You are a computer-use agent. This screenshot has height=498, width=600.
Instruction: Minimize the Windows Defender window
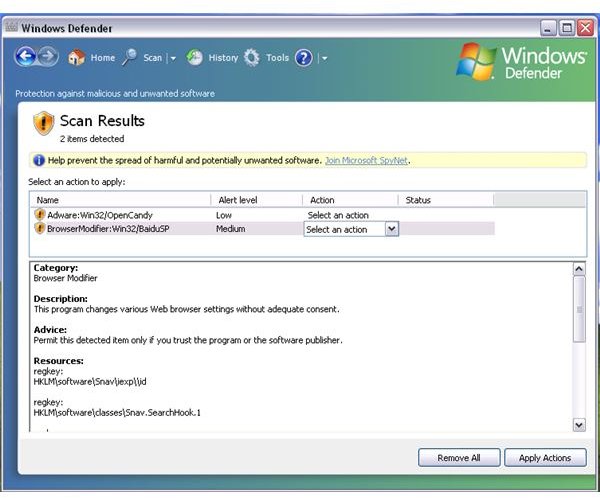(x=548, y=28)
